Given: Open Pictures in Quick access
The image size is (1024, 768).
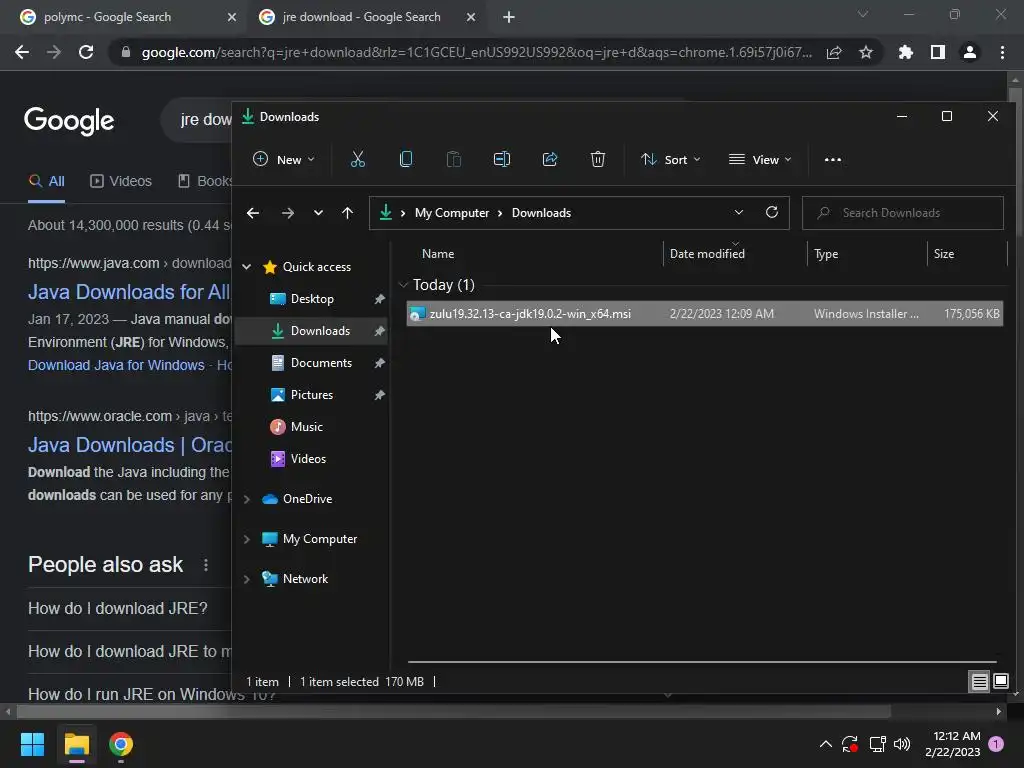Looking at the screenshot, I should (x=312, y=395).
